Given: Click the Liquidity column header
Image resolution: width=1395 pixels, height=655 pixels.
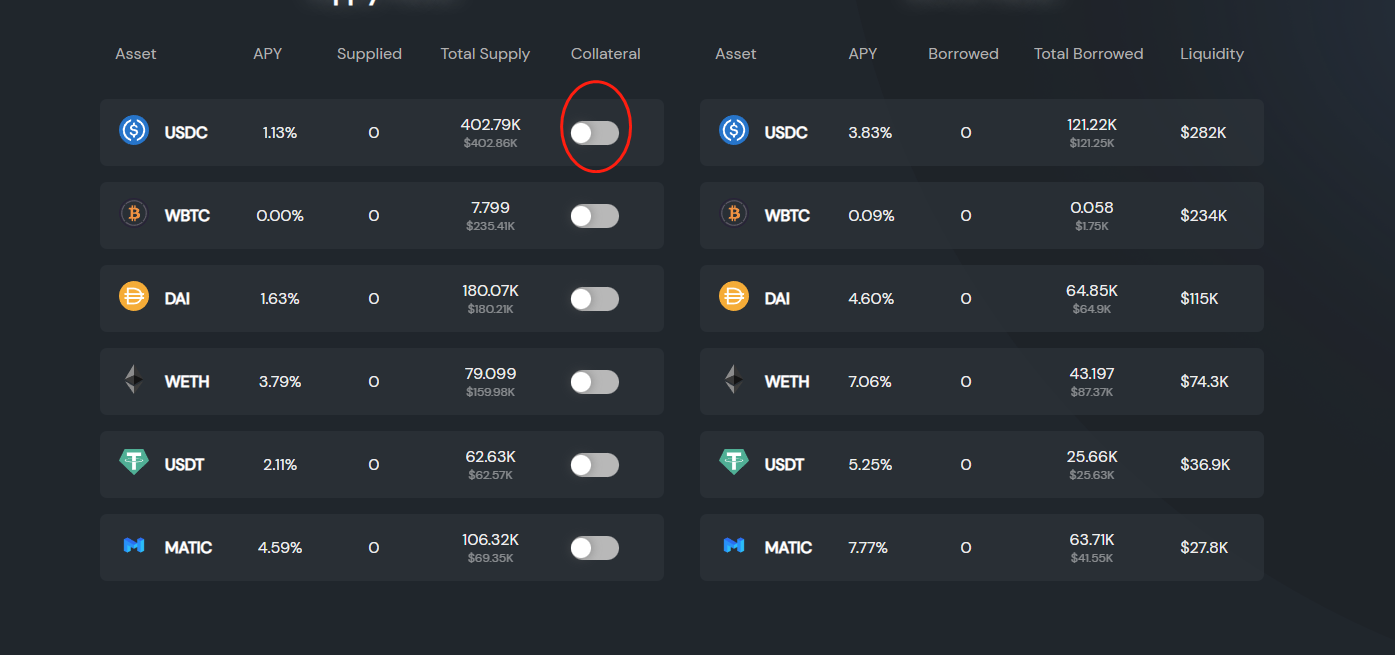Looking at the screenshot, I should pos(1211,54).
